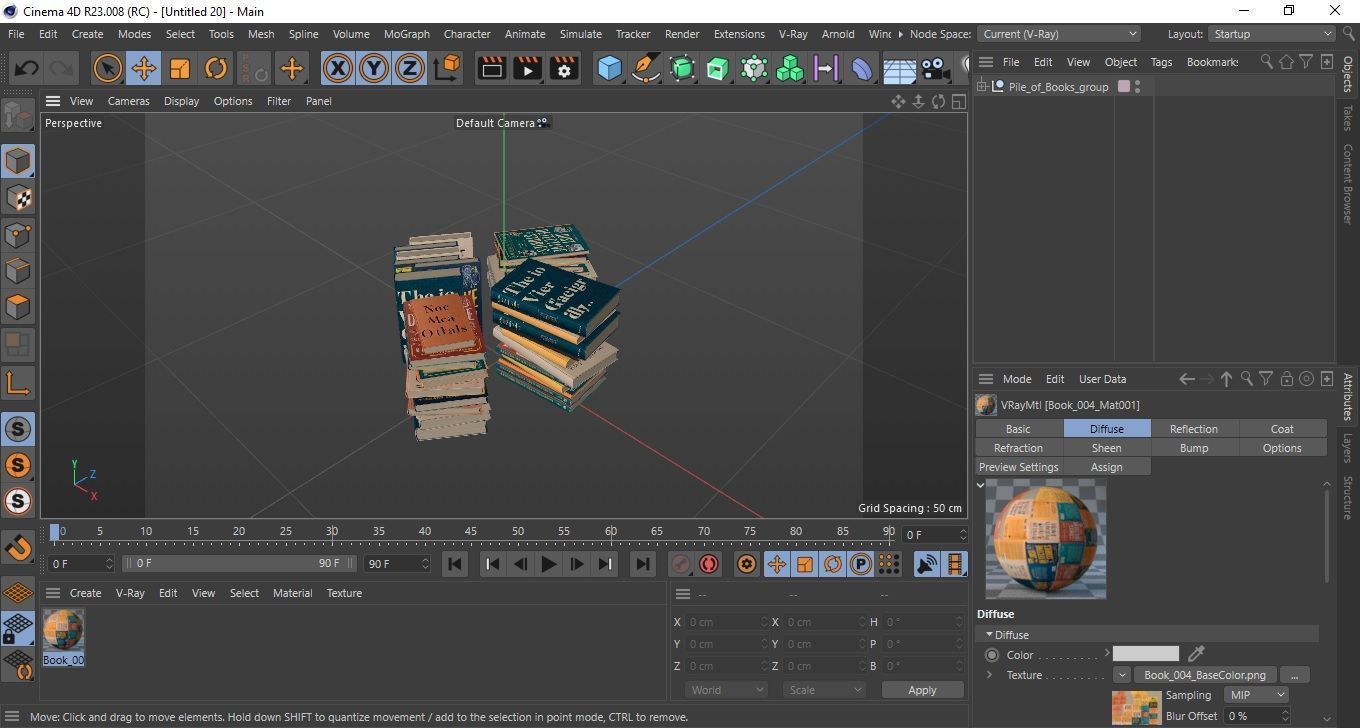Open viewport Cameras menu
This screenshot has height=728, width=1360.
coord(129,101)
